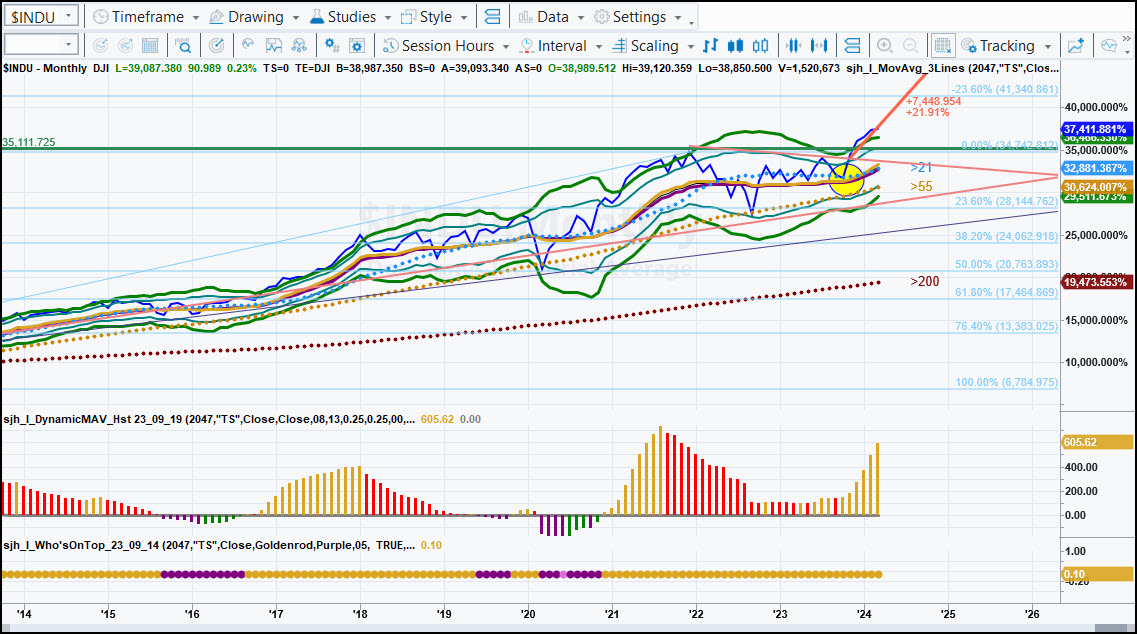Click the >200 moving average label
Screen dimensions: 1137x634
point(925,281)
